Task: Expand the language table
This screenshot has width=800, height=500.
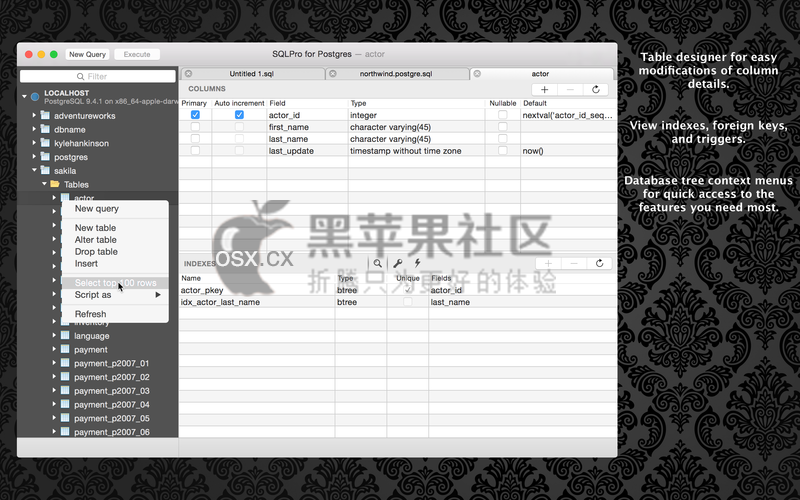Action: [x=54, y=335]
